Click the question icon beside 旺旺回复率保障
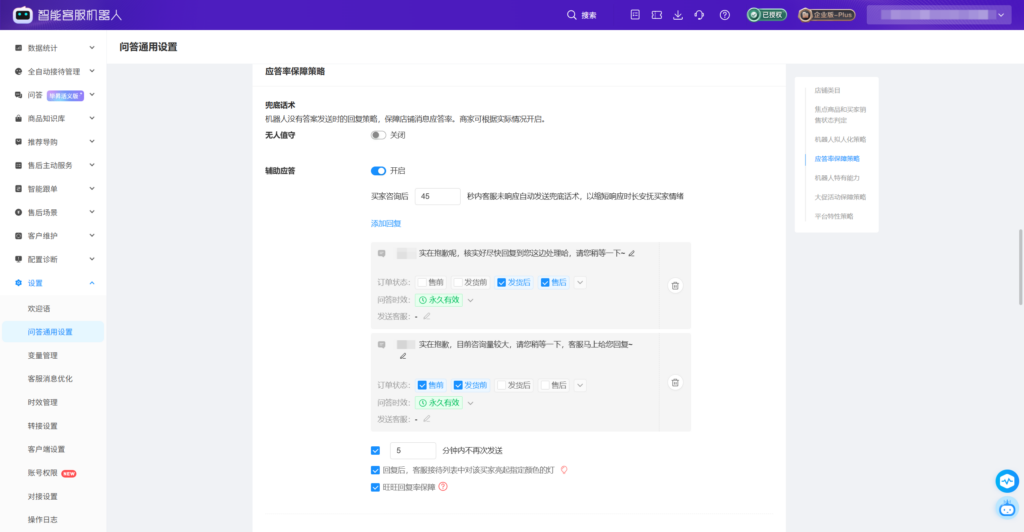Screen dimensions: 1024x532 (443, 487)
